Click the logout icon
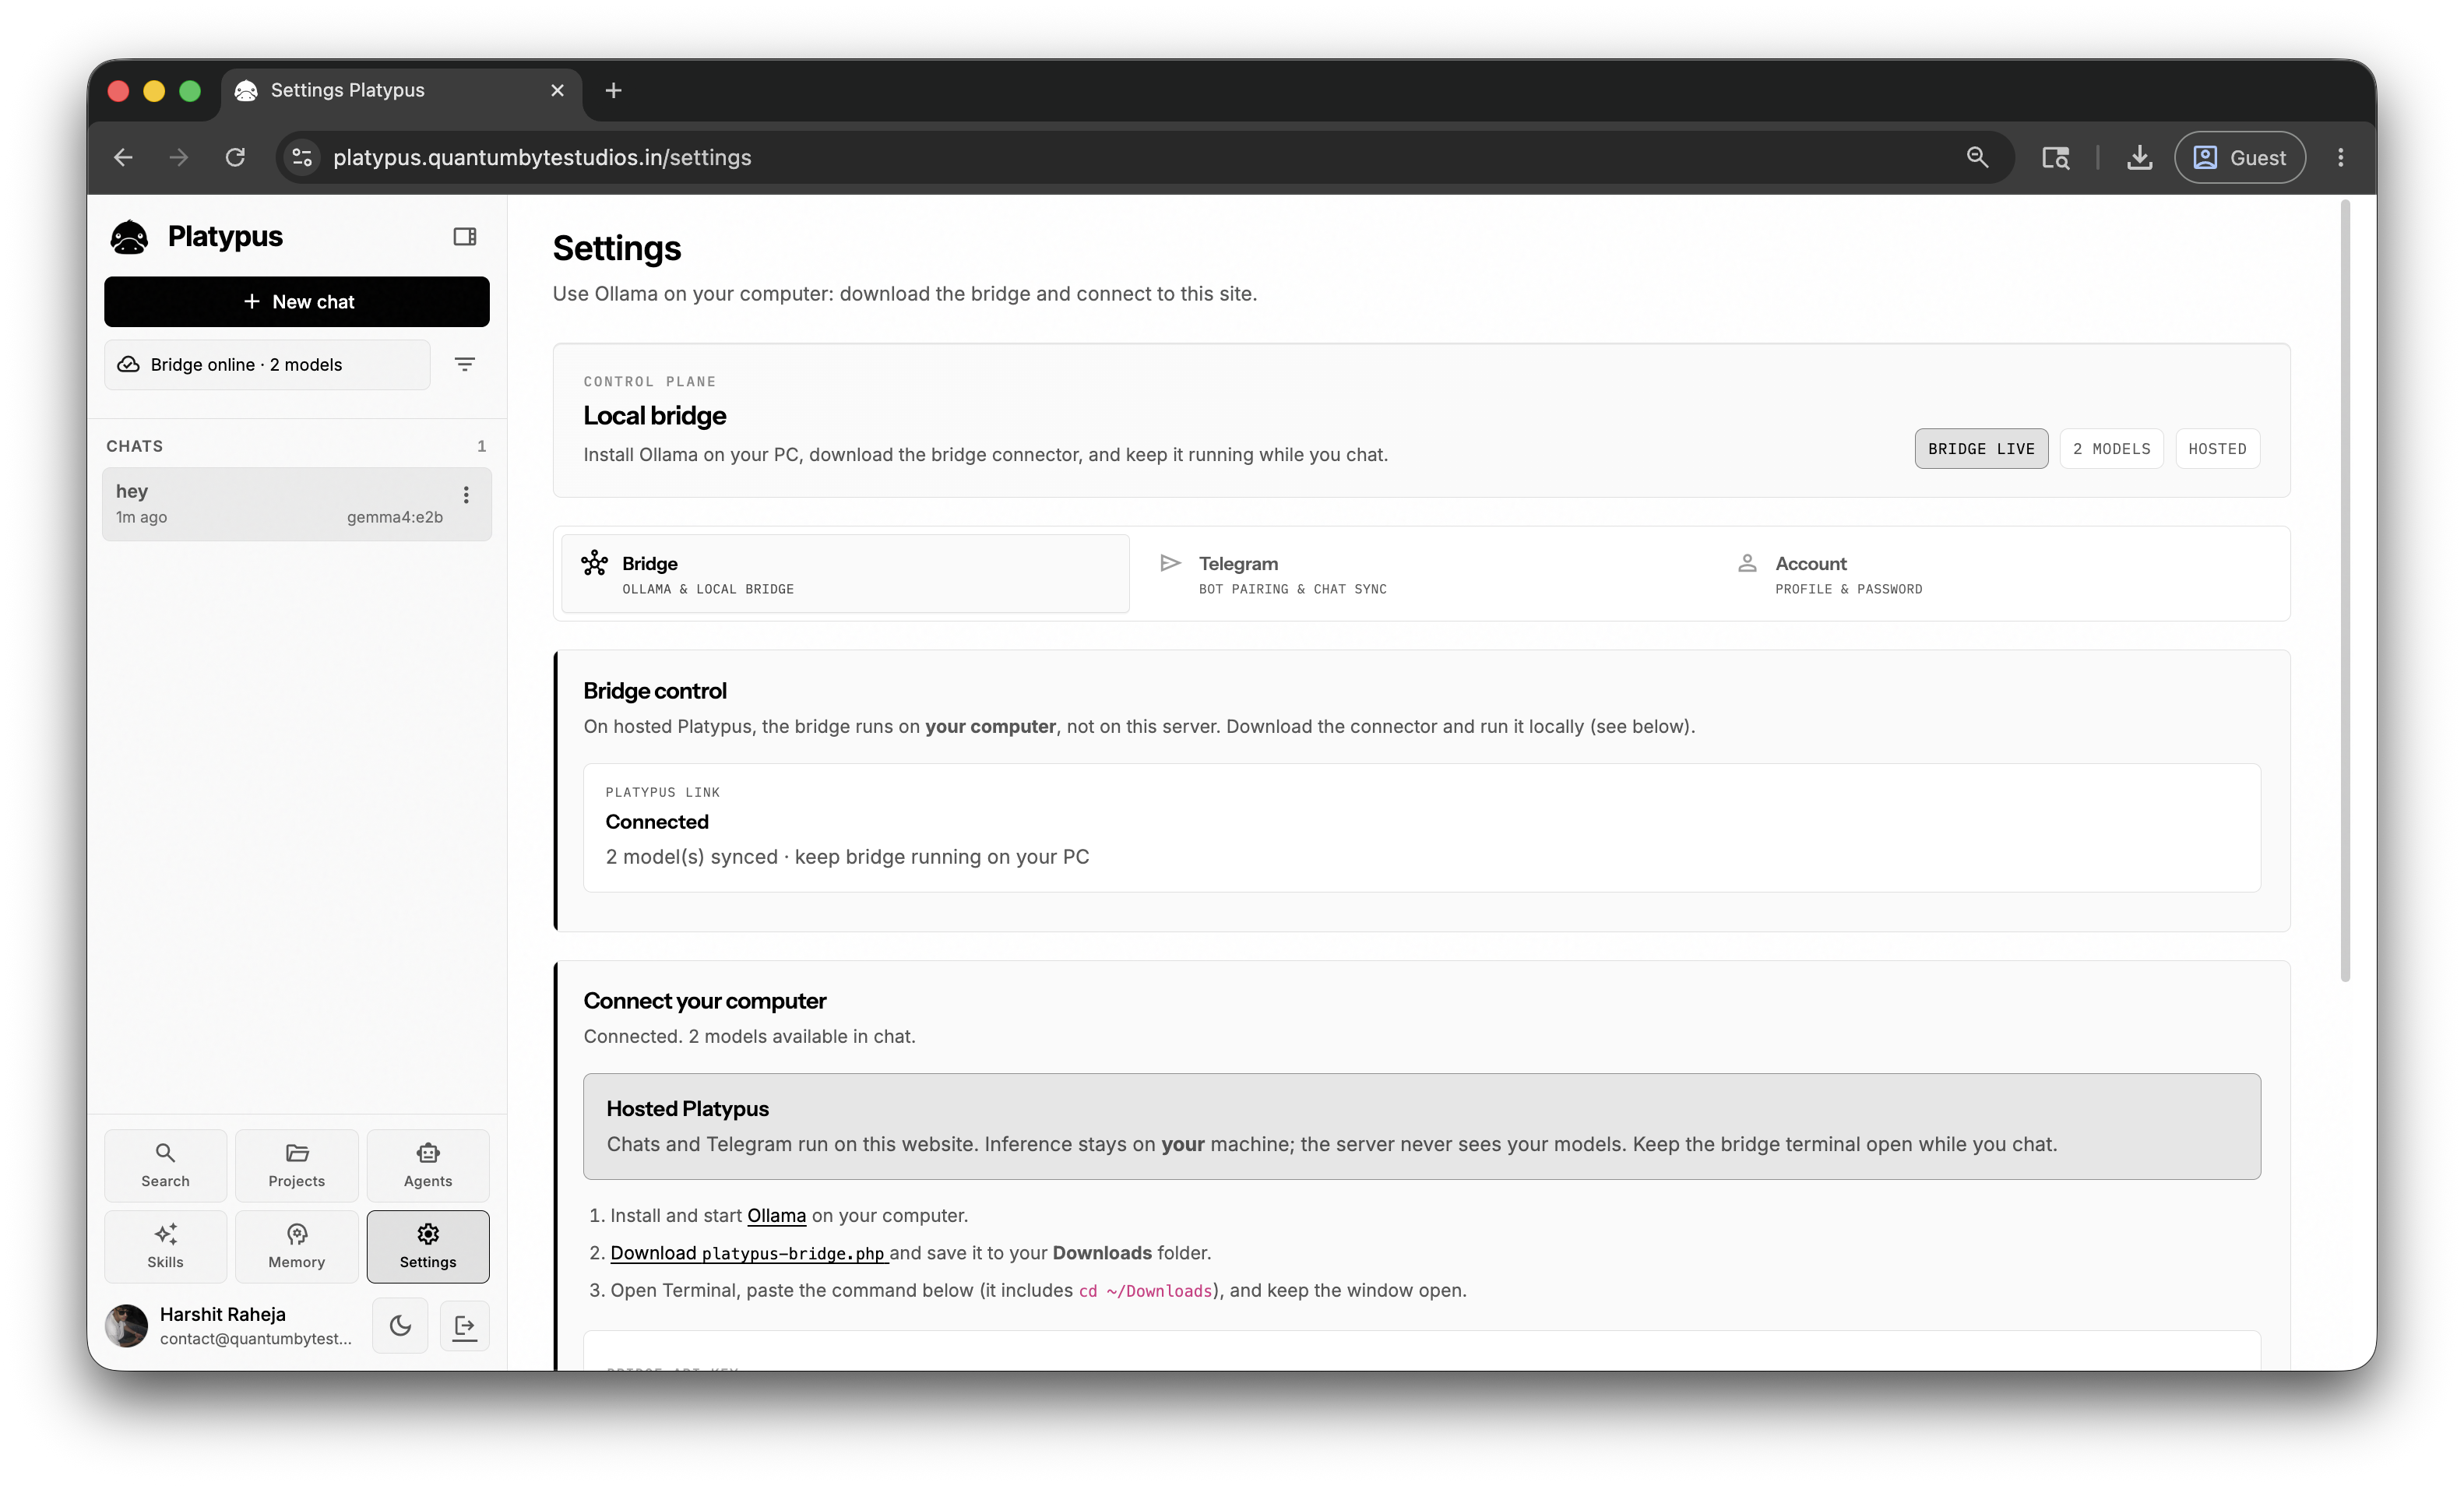The width and height of the screenshot is (2464, 1486). [x=465, y=1326]
